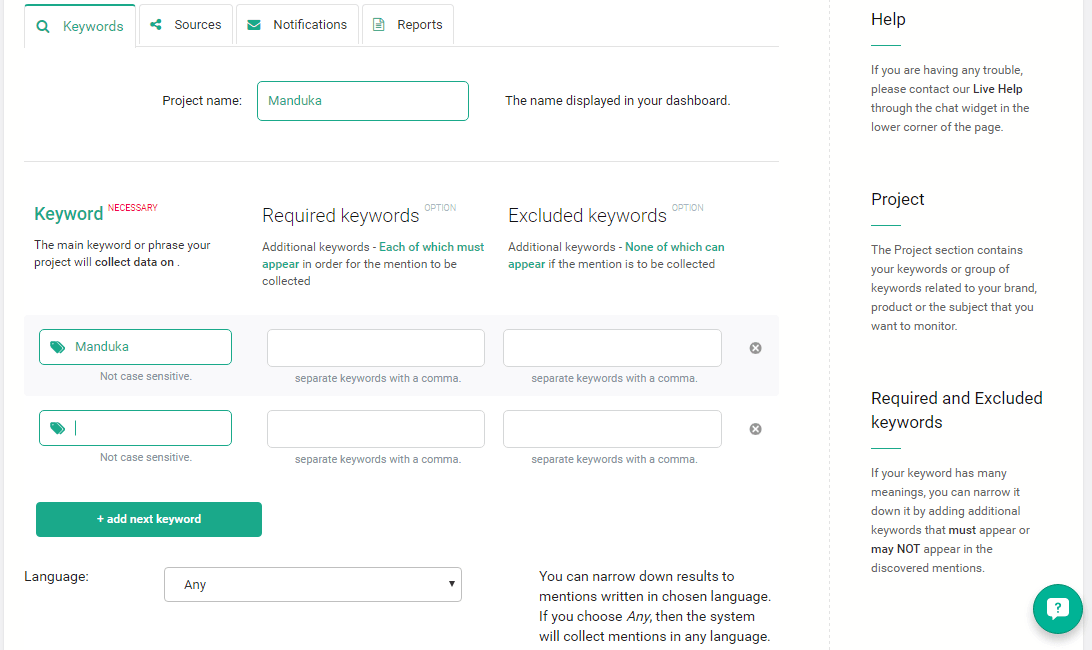Go to the Reports tab

point(408,25)
